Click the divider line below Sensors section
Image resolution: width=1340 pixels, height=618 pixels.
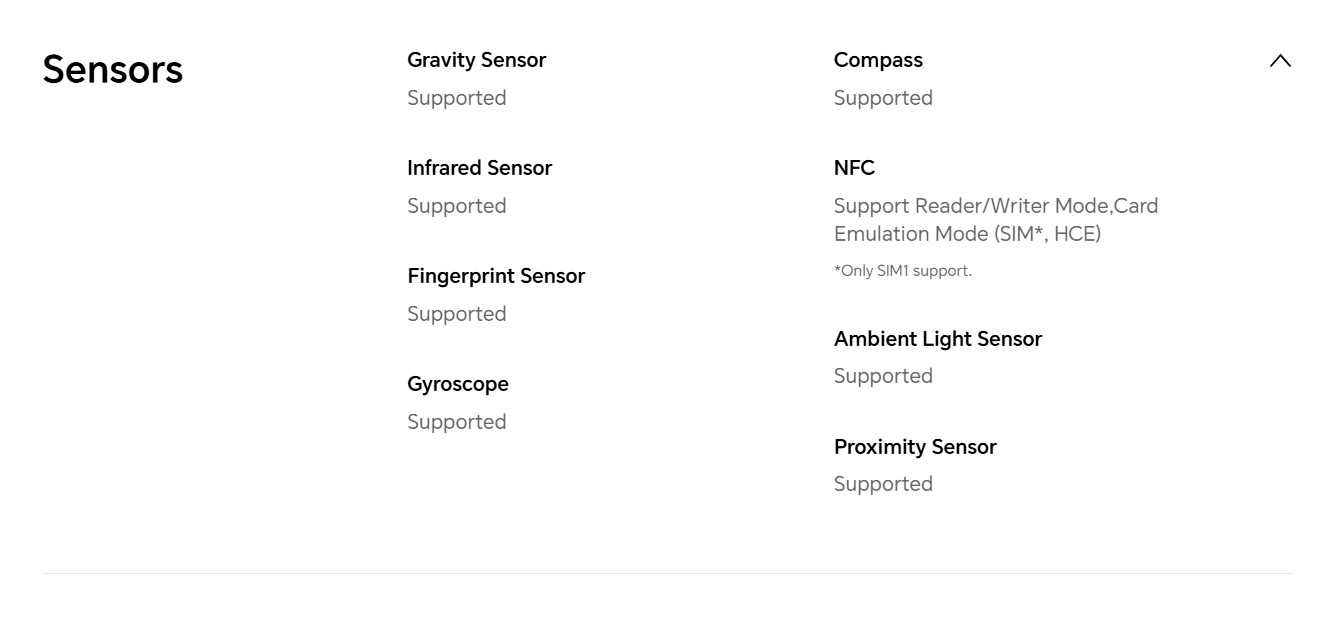(x=668, y=573)
